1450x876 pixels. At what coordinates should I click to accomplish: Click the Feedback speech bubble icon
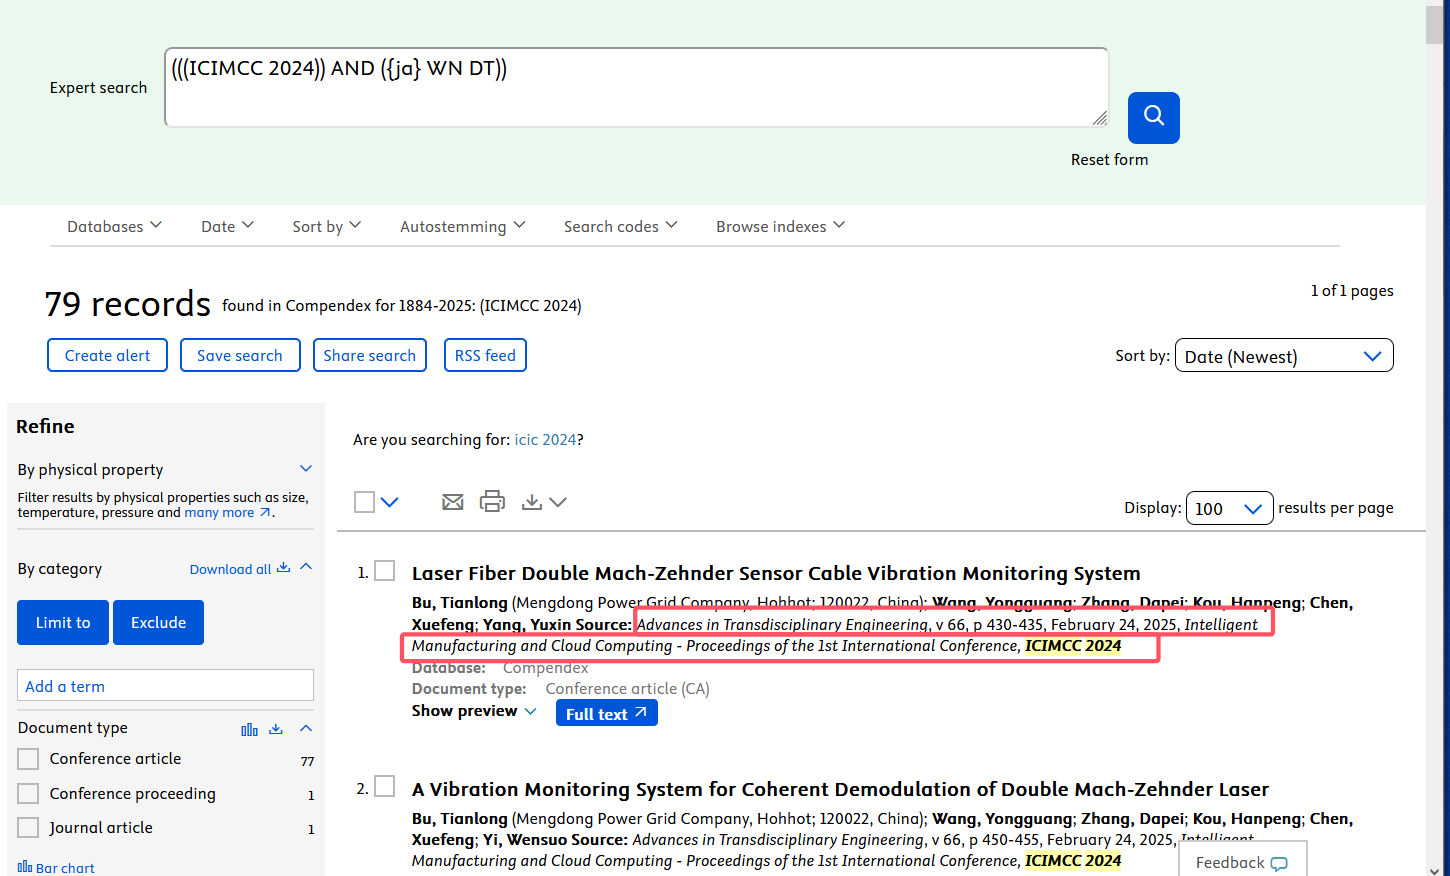pyautogui.click(x=1279, y=864)
